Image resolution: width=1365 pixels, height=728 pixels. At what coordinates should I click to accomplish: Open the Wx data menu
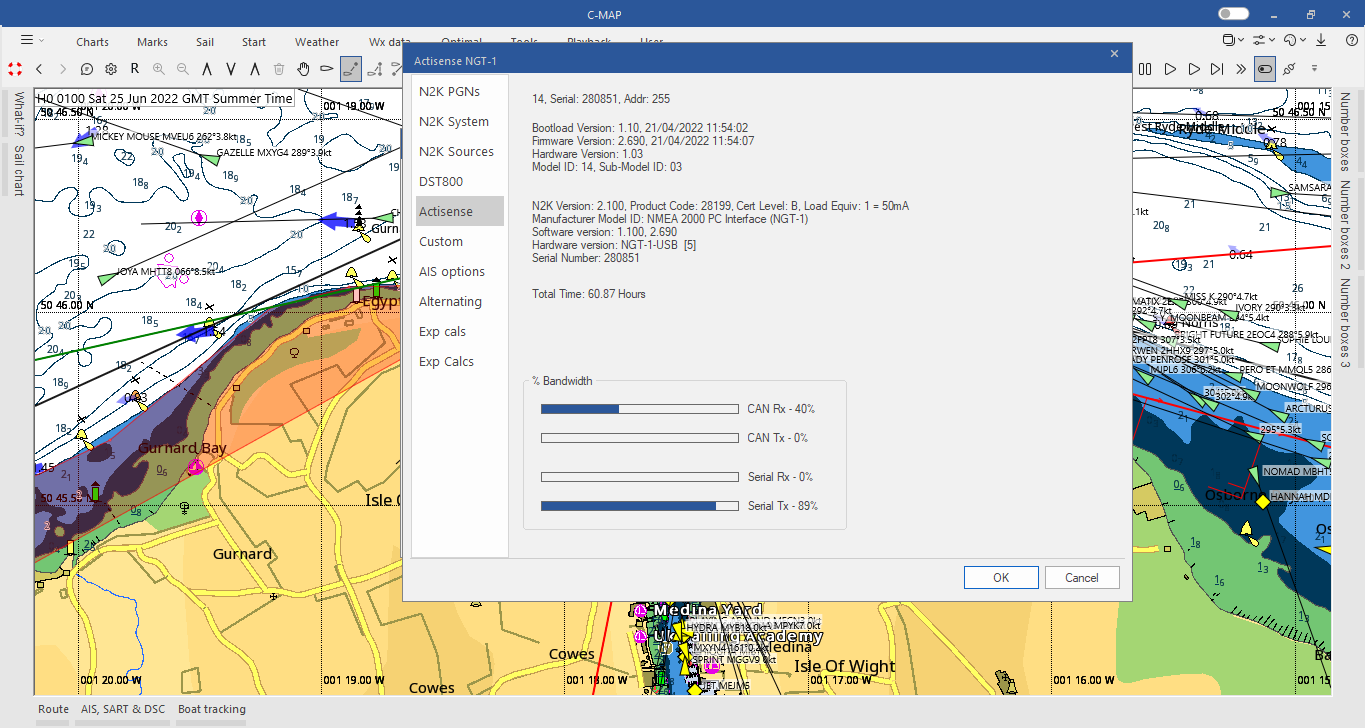pyautogui.click(x=390, y=42)
